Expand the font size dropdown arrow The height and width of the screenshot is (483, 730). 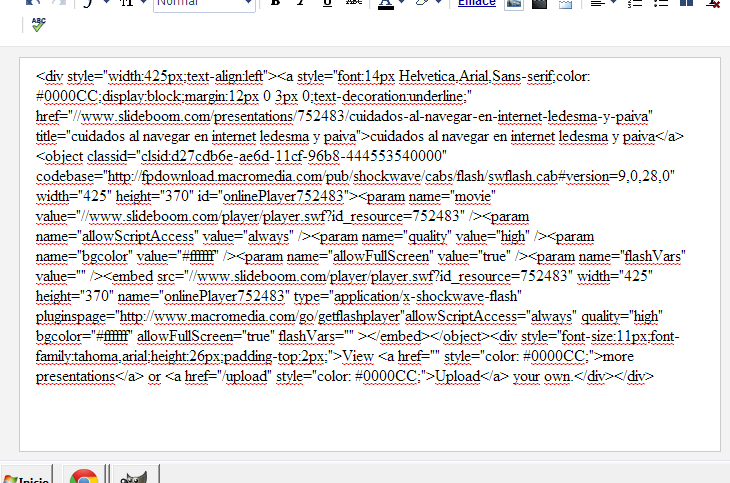pos(144,2)
